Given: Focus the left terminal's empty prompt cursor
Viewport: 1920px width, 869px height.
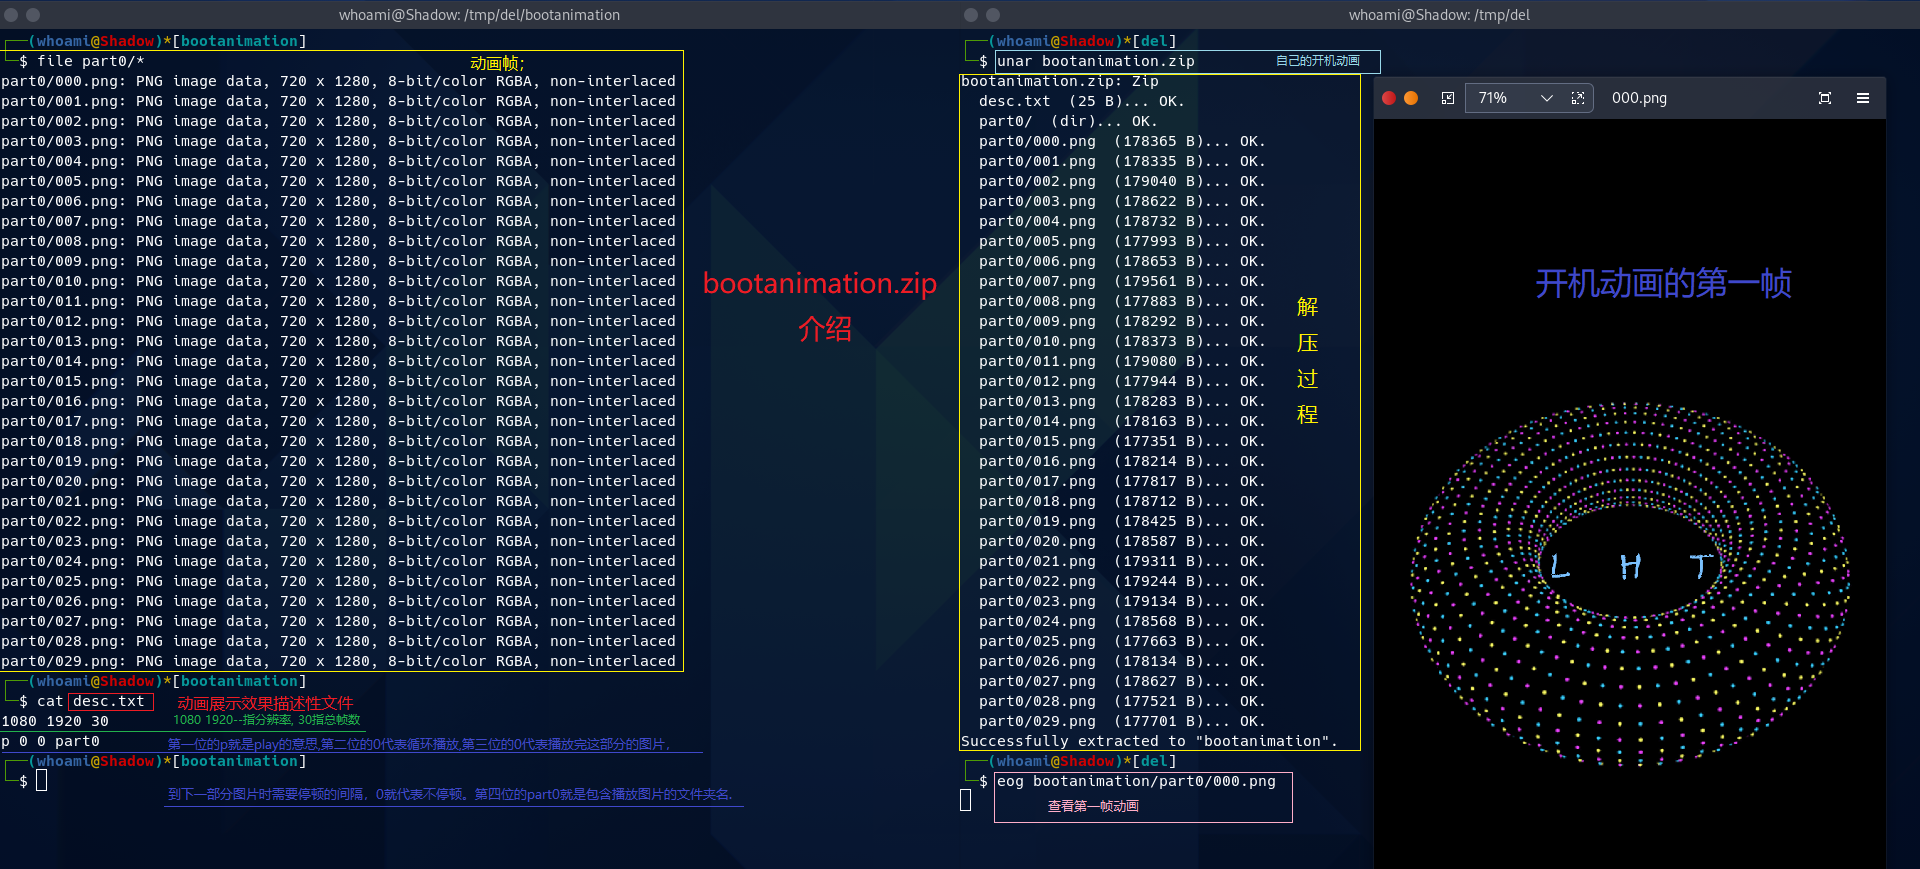Looking at the screenshot, I should [x=42, y=781].
